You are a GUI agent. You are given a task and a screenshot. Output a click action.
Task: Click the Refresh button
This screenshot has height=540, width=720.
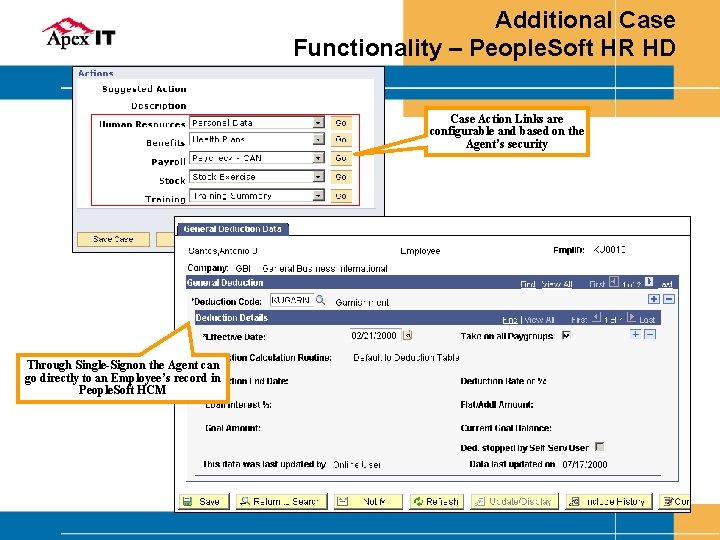pyautogui.click(x=437, y=501)
